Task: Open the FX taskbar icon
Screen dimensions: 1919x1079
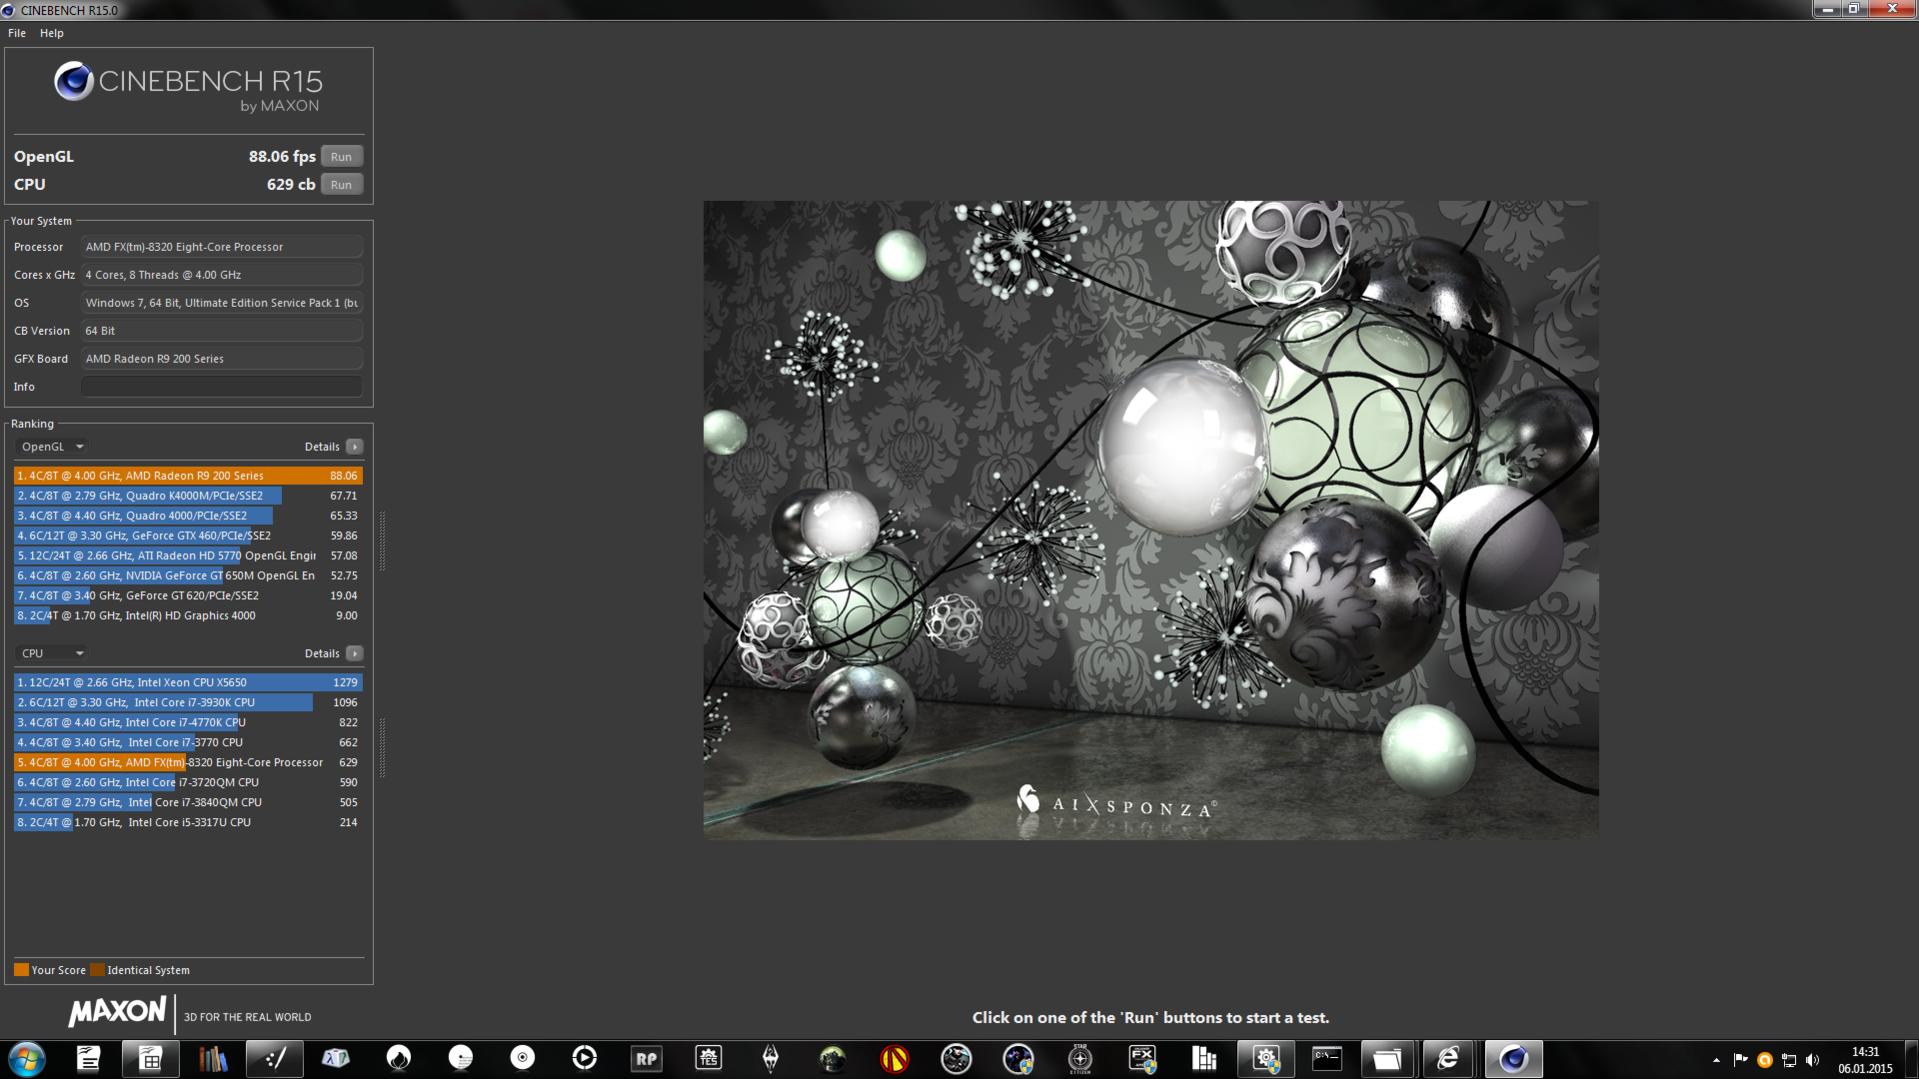Action: click(x=1142, y=1058)
